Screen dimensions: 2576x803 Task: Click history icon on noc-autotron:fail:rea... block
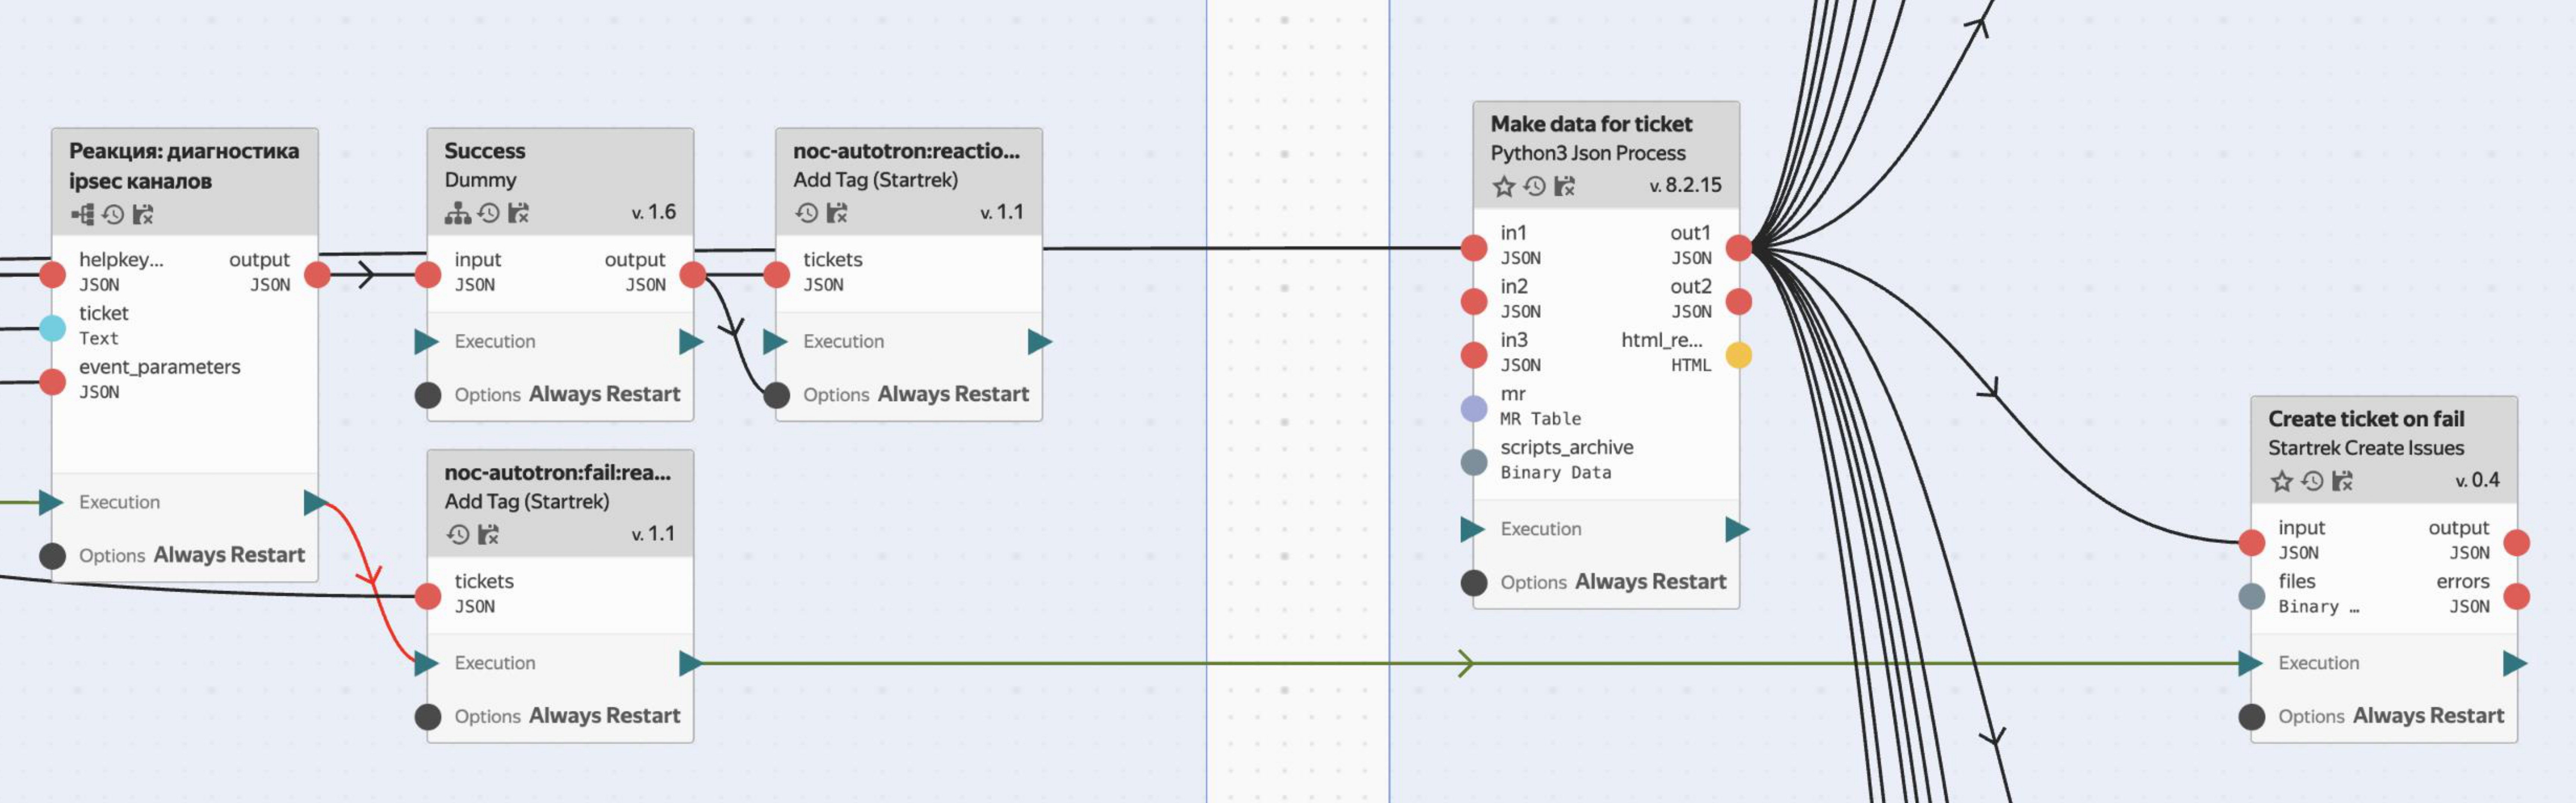(x=458, y=534)
